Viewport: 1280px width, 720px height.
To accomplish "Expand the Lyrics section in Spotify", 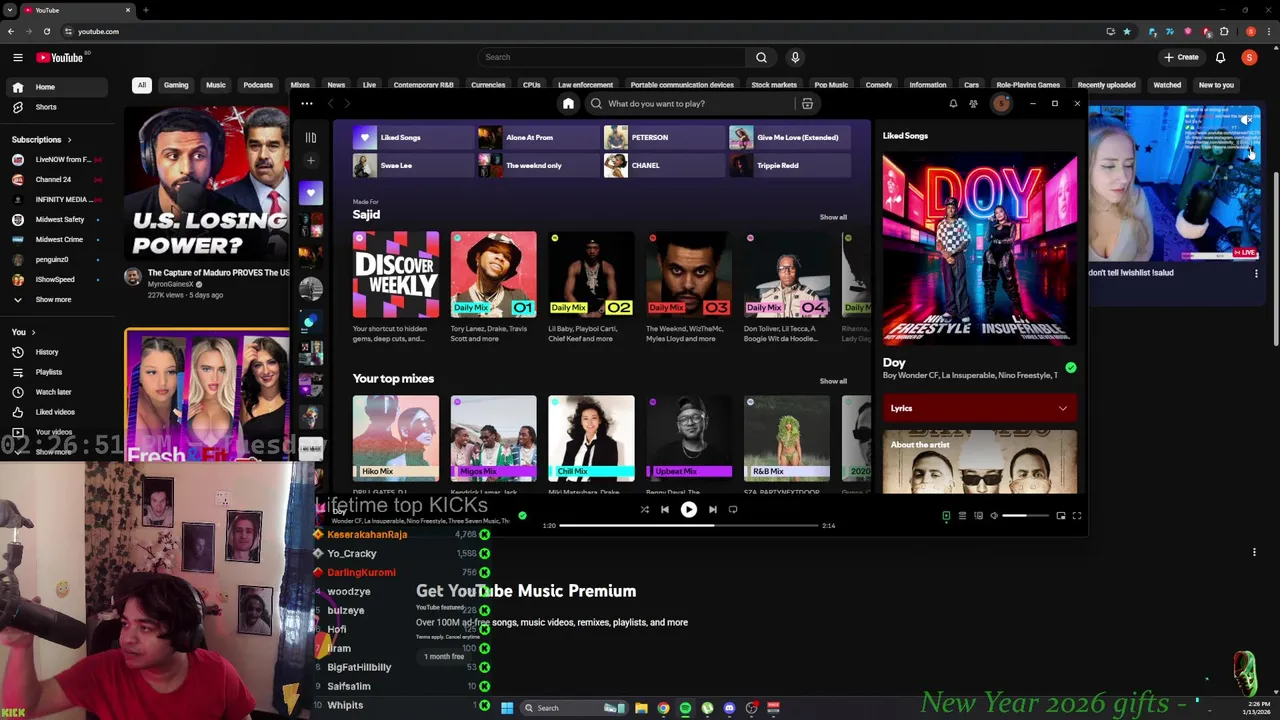I will 980,408.
